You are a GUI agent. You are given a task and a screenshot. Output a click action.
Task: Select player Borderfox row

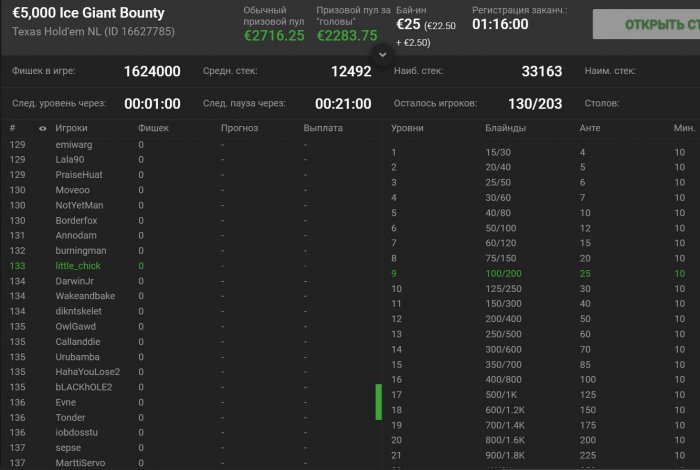pyautogui.click(x=192, y=220)
